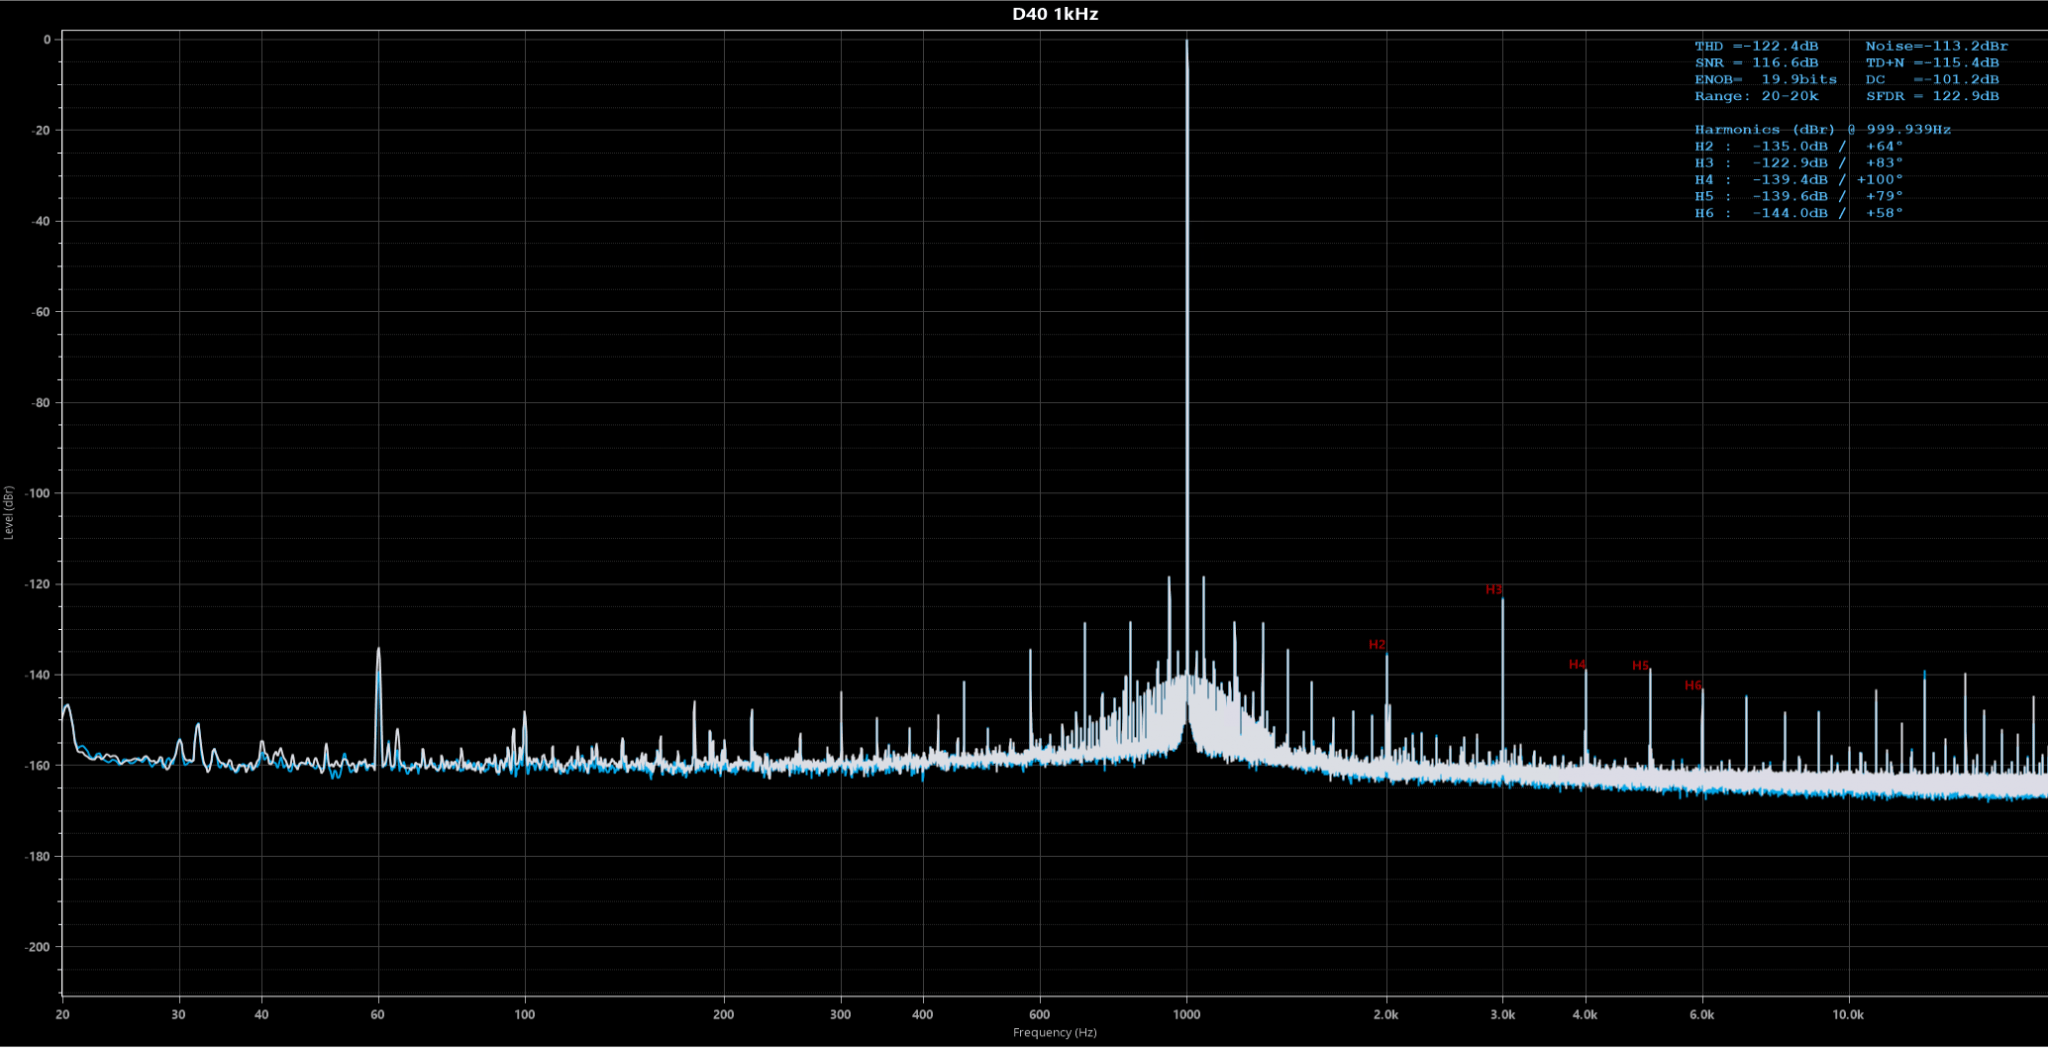Click the -60 tick on level axis

(x=41, y=312)
